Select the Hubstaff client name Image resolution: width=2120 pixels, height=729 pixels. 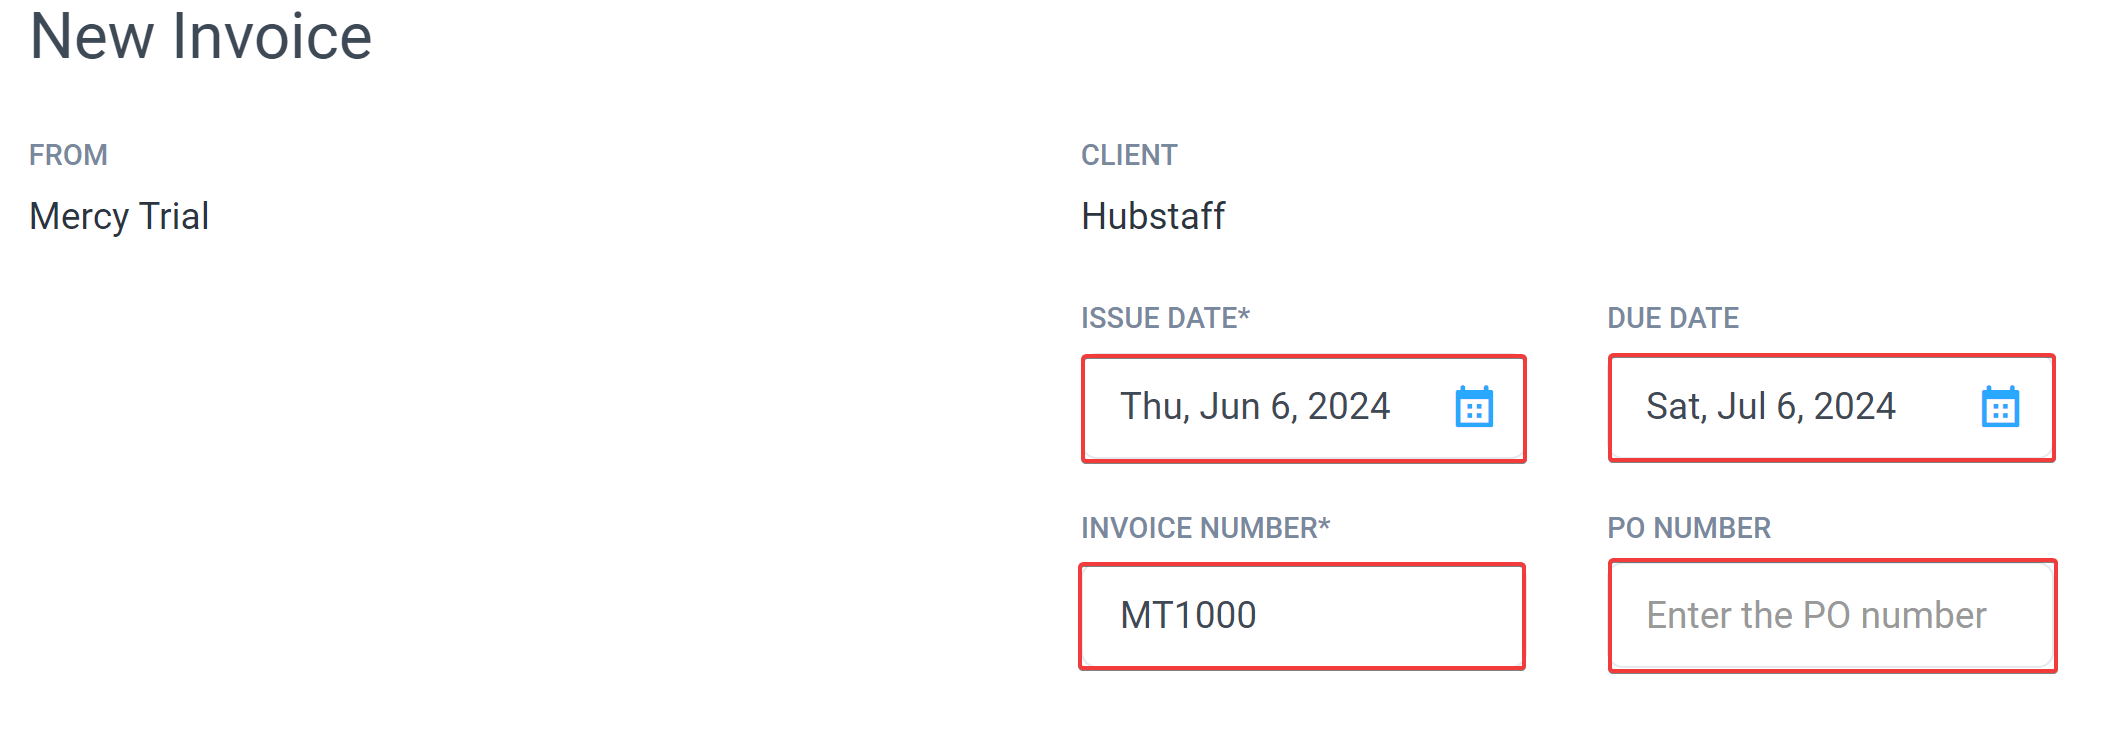1153,216
